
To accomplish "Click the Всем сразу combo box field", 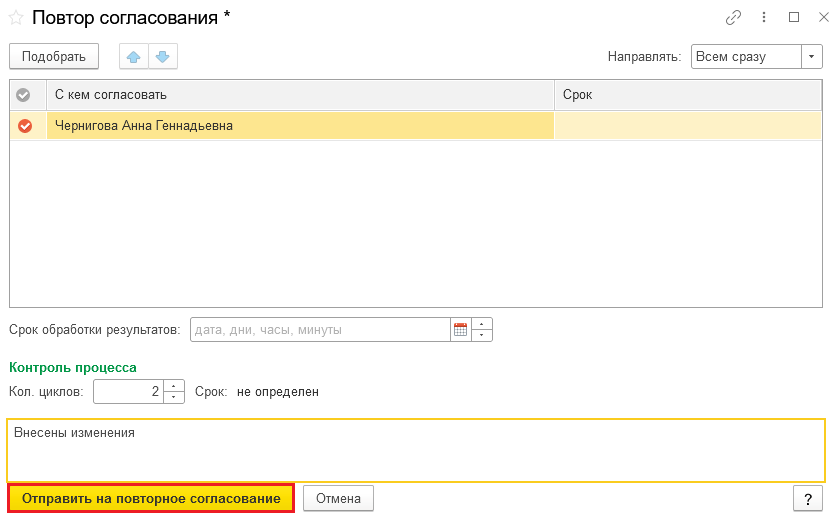I will pos(744,57).
